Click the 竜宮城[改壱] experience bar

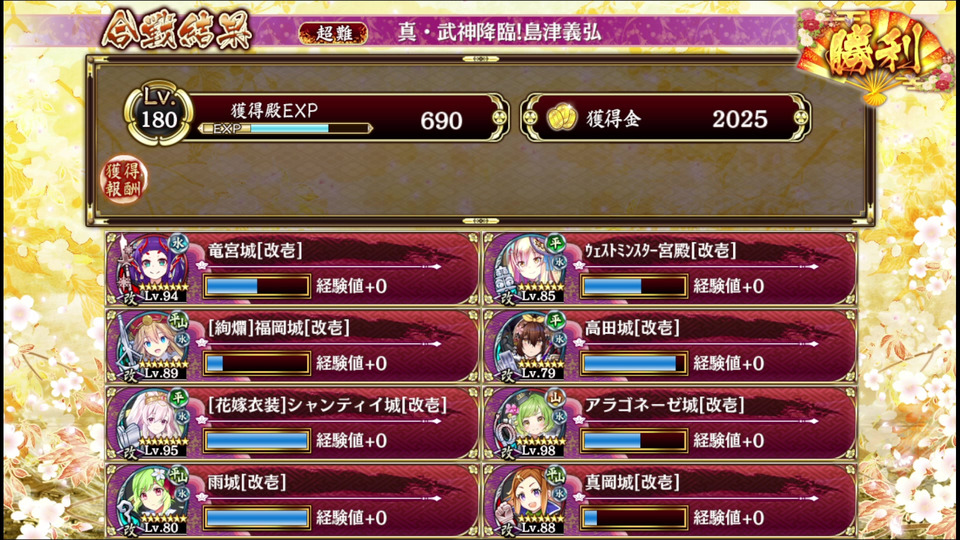(x=257, y=286)
